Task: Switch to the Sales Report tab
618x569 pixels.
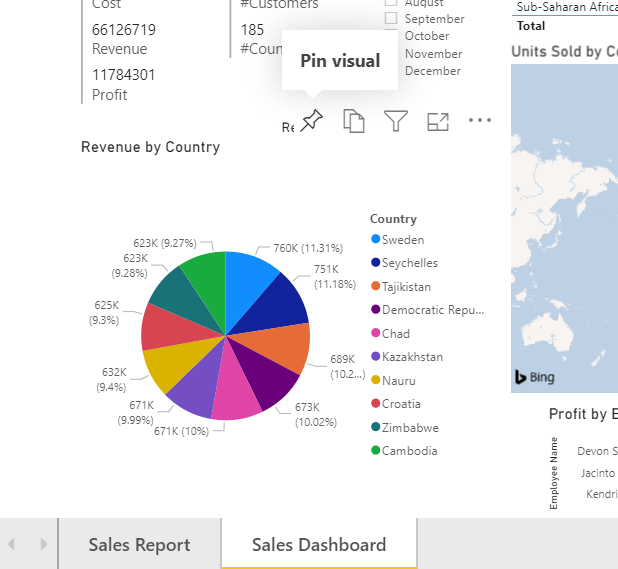Action: pos(139,545)
